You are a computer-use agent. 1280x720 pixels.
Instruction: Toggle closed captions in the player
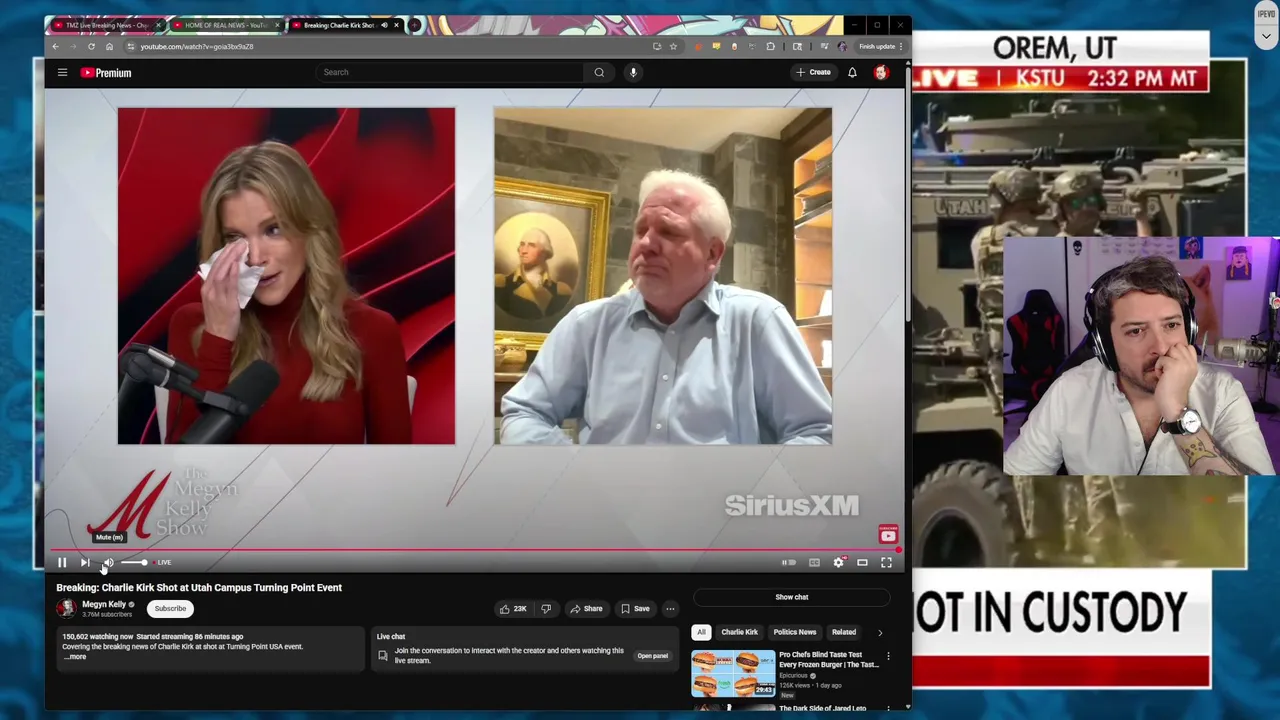click(x=814, y=563)
